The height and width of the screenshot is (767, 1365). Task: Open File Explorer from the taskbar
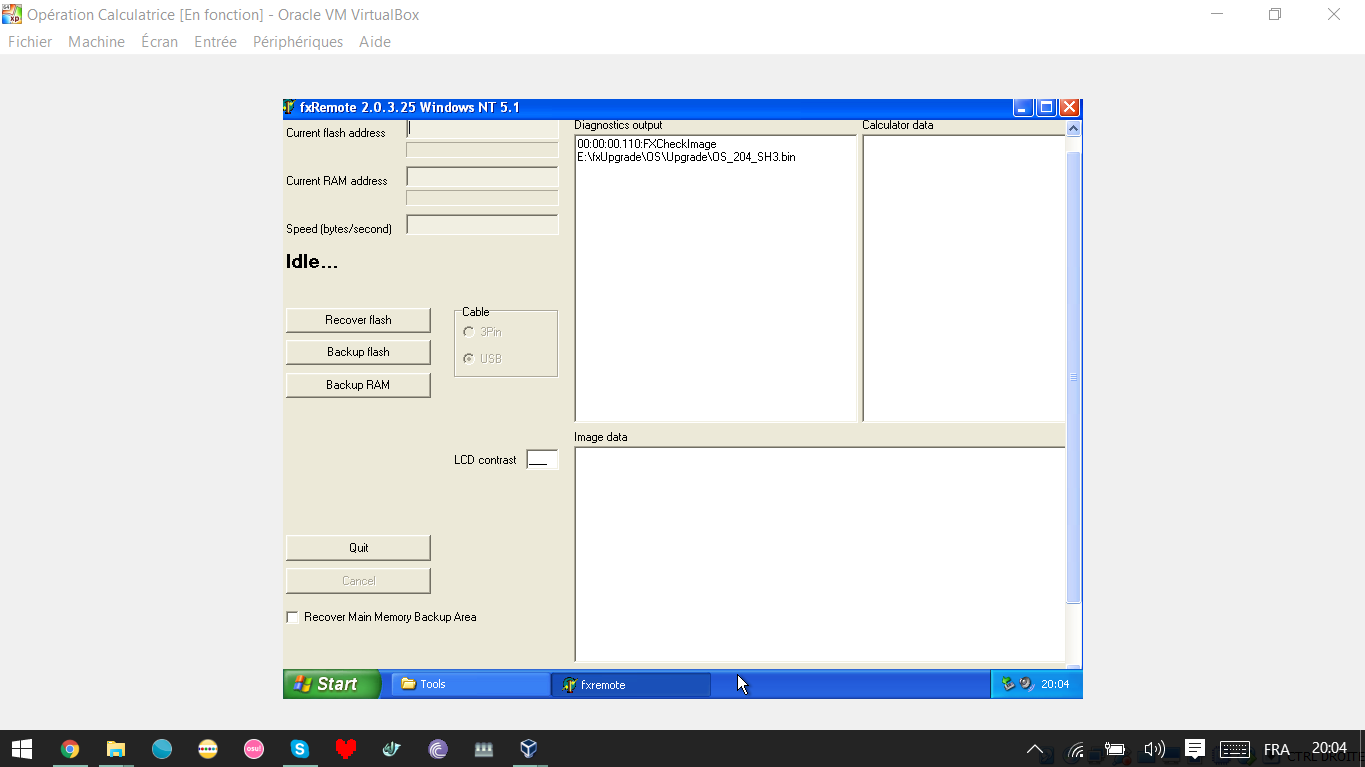point(116,748)
